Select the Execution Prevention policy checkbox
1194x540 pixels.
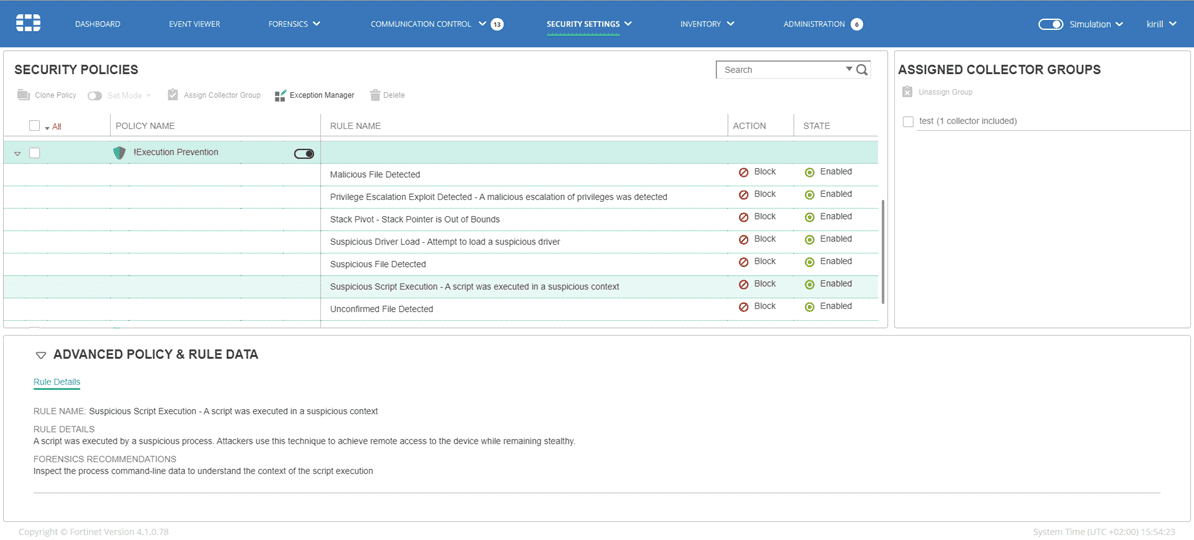tap(35, 153)
